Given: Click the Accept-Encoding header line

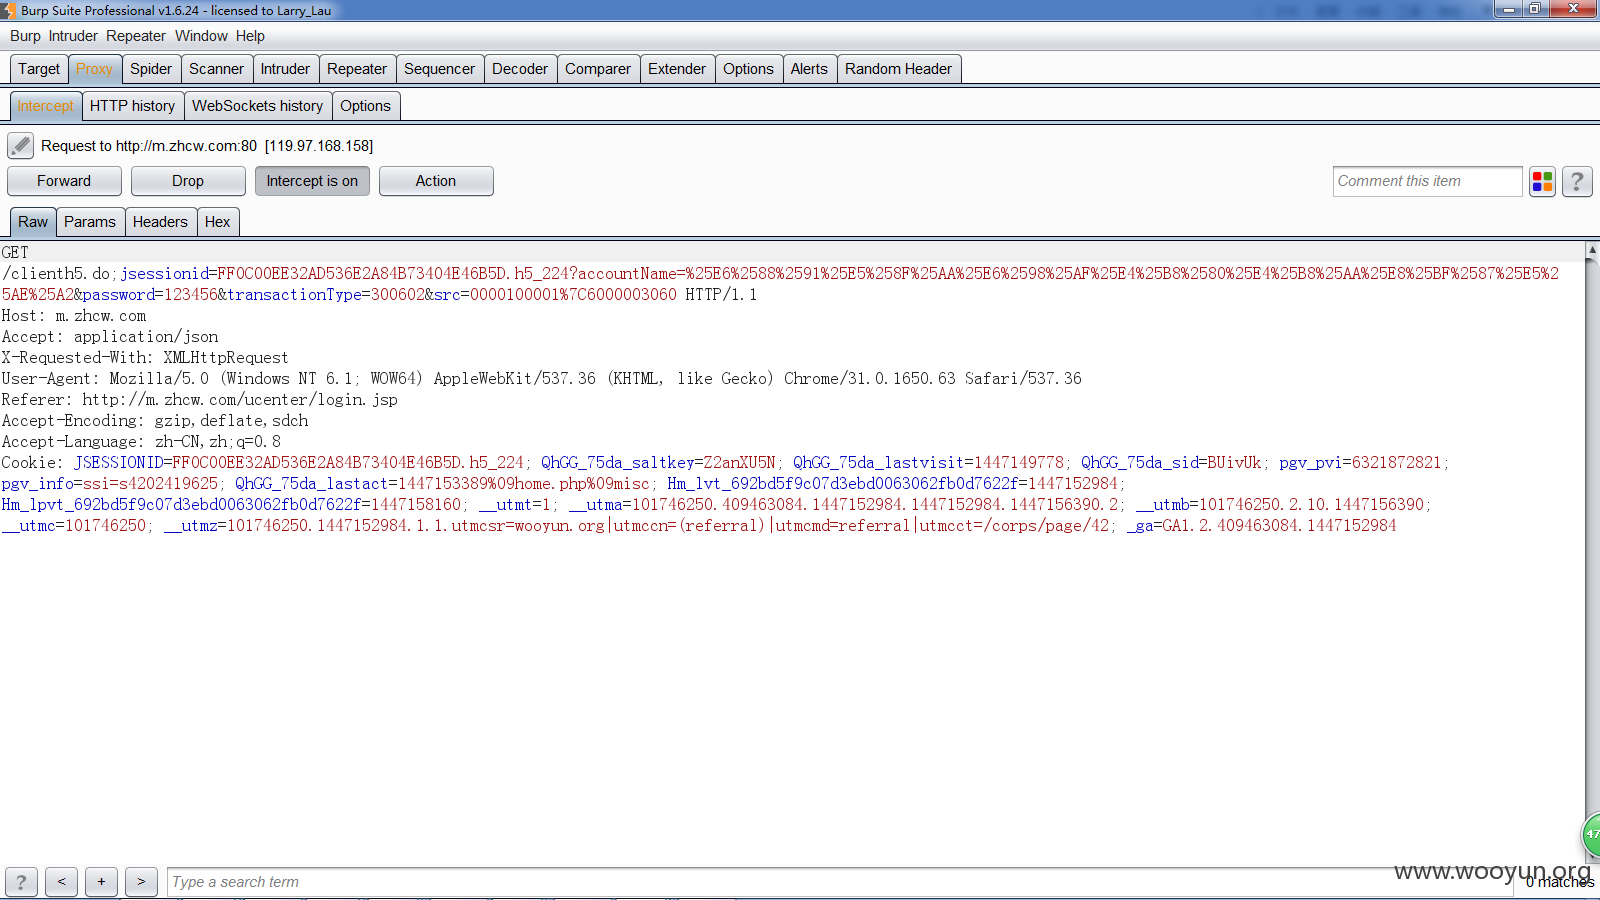Looking at the screenshot, I should pyautogui.click(x=155, y=421).
